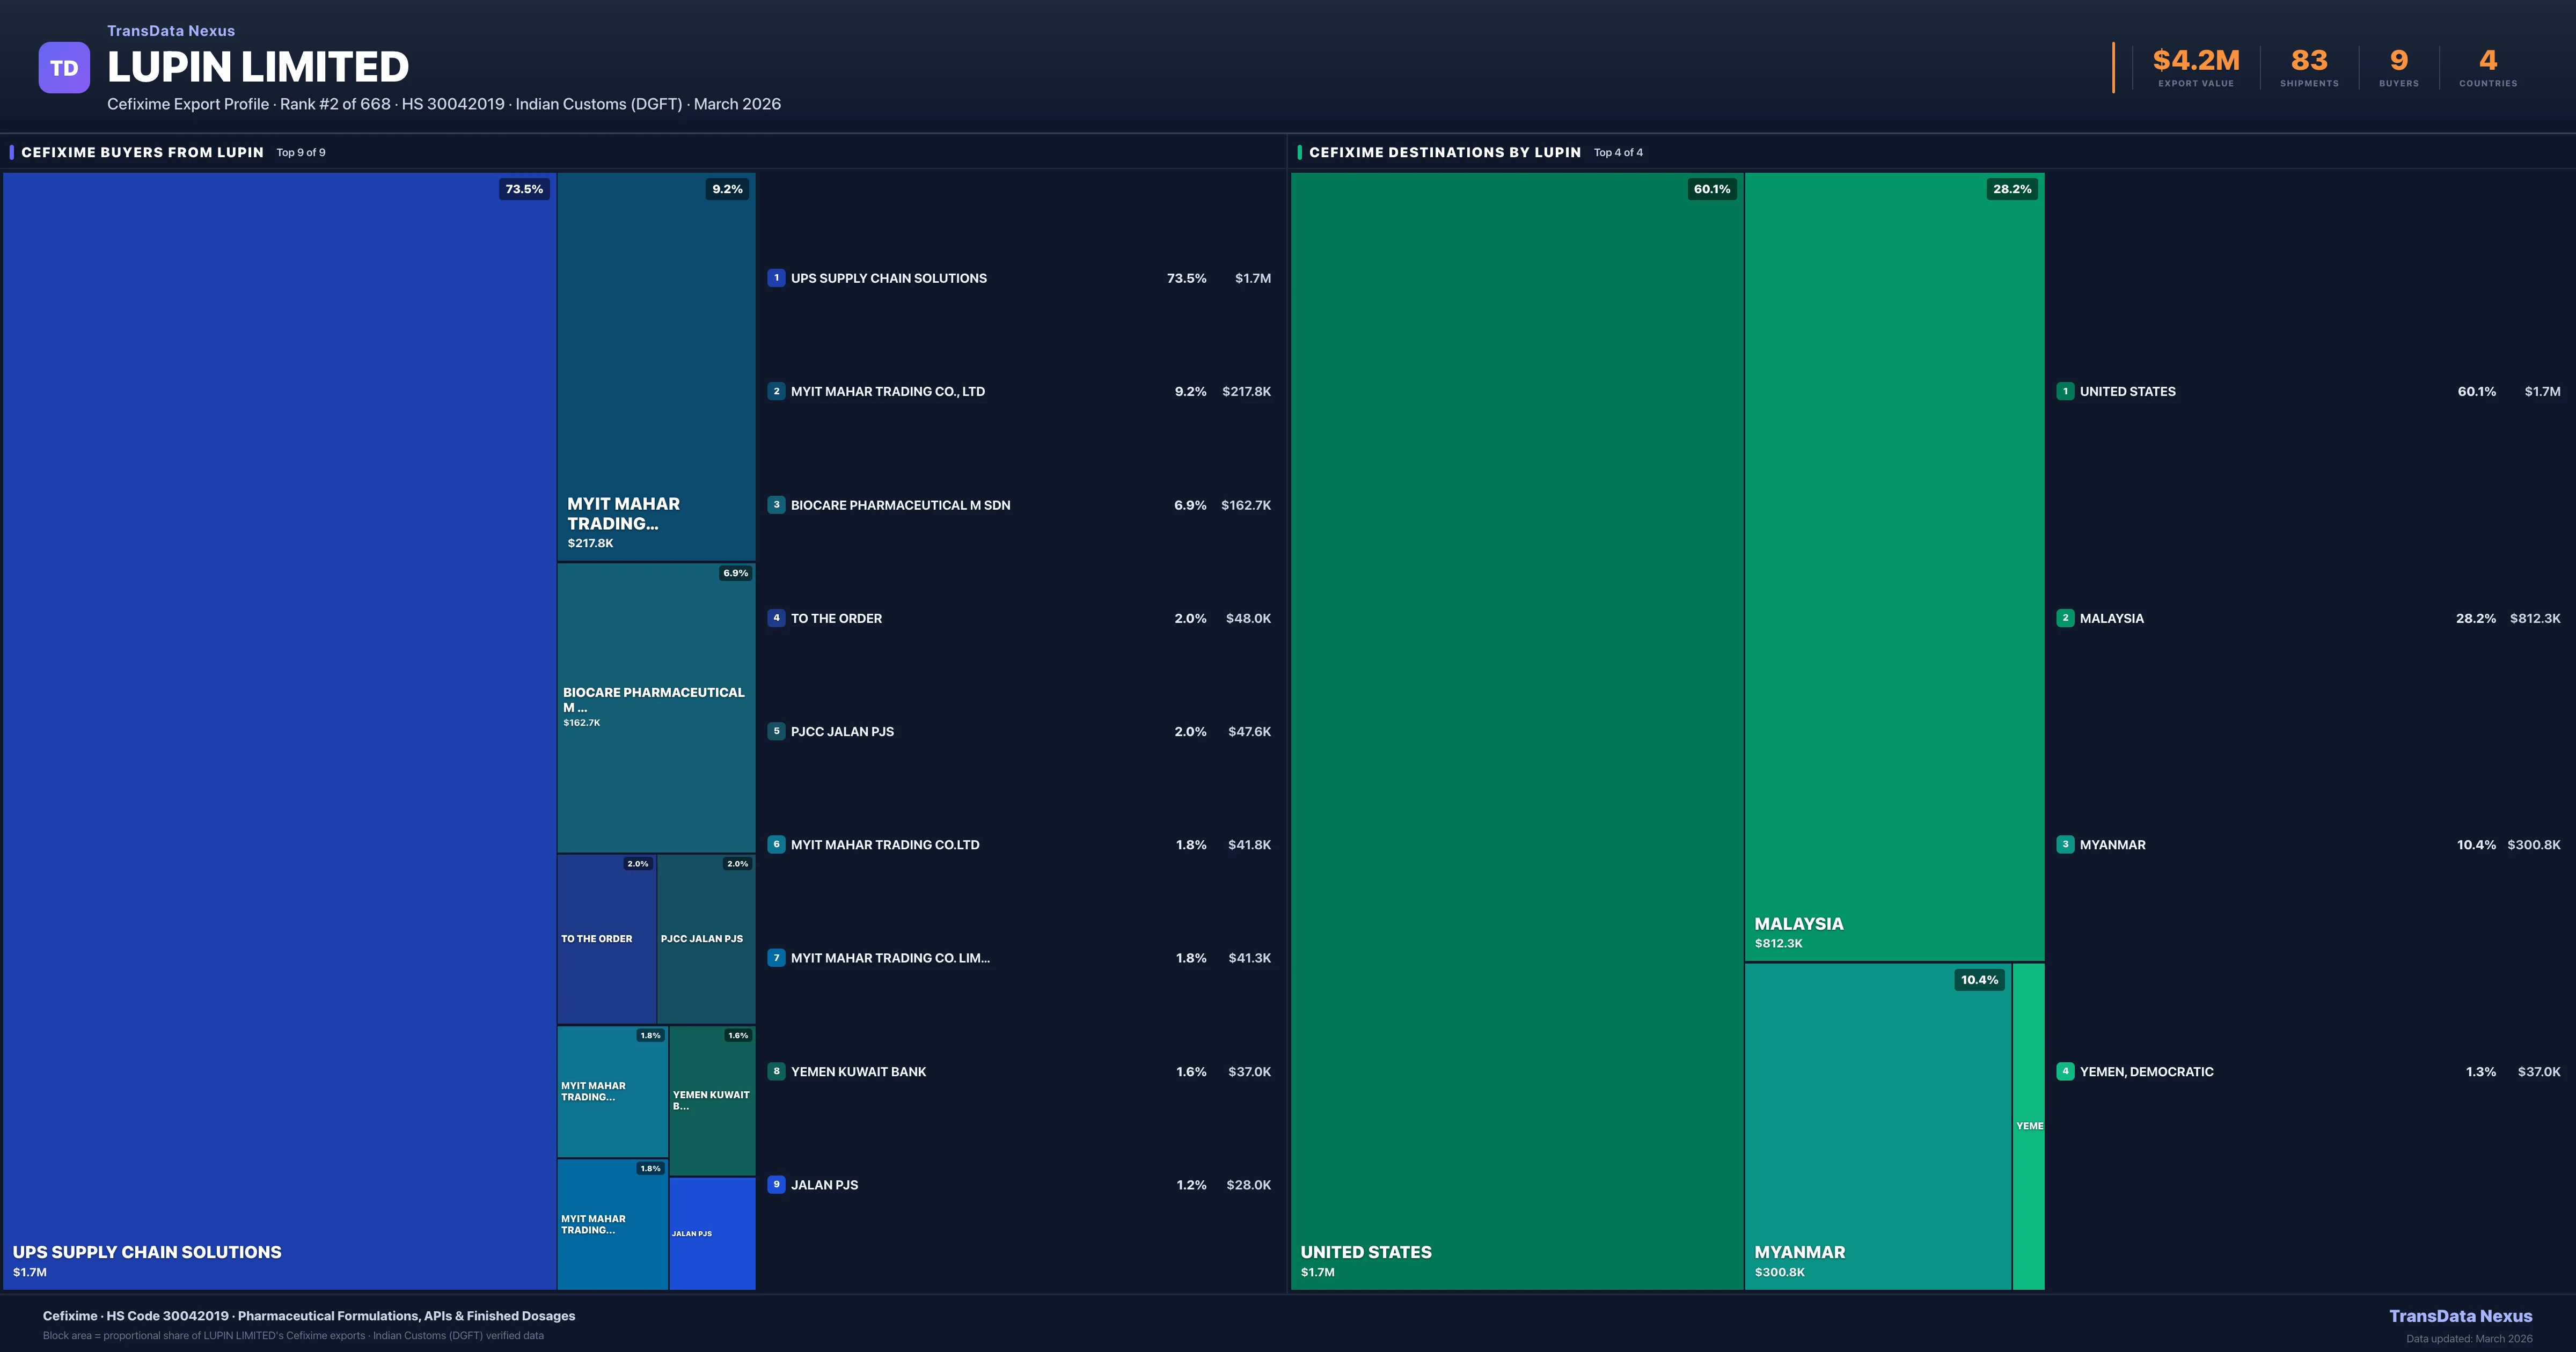Click rank 9 badge beside Jalan PJS
The height and width of the screenshot is (1352, 2576).
point(776,1185)
